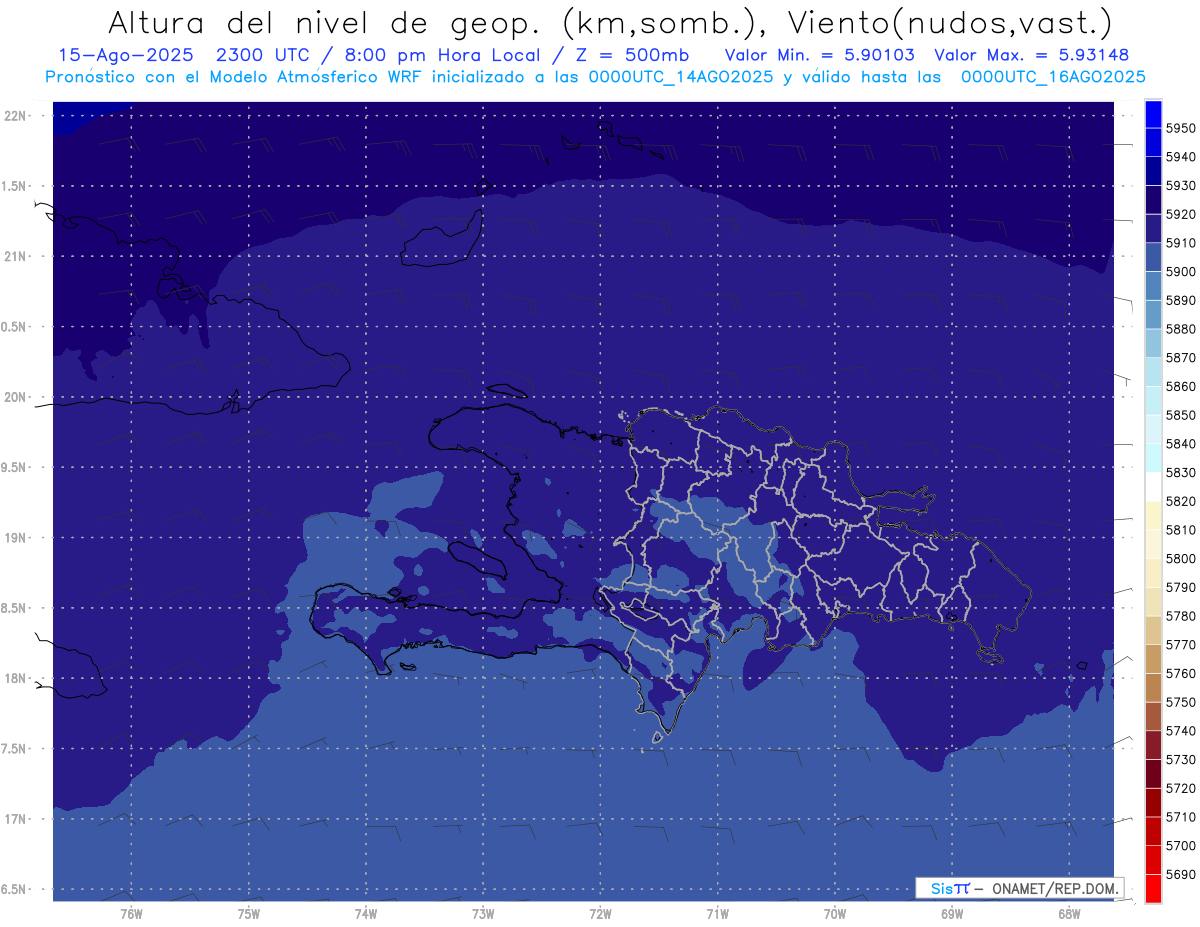Pick the light blue swatch between 5870 and 5880
This screenshot has height=927, width=1200.
[x=1153, y=343]
